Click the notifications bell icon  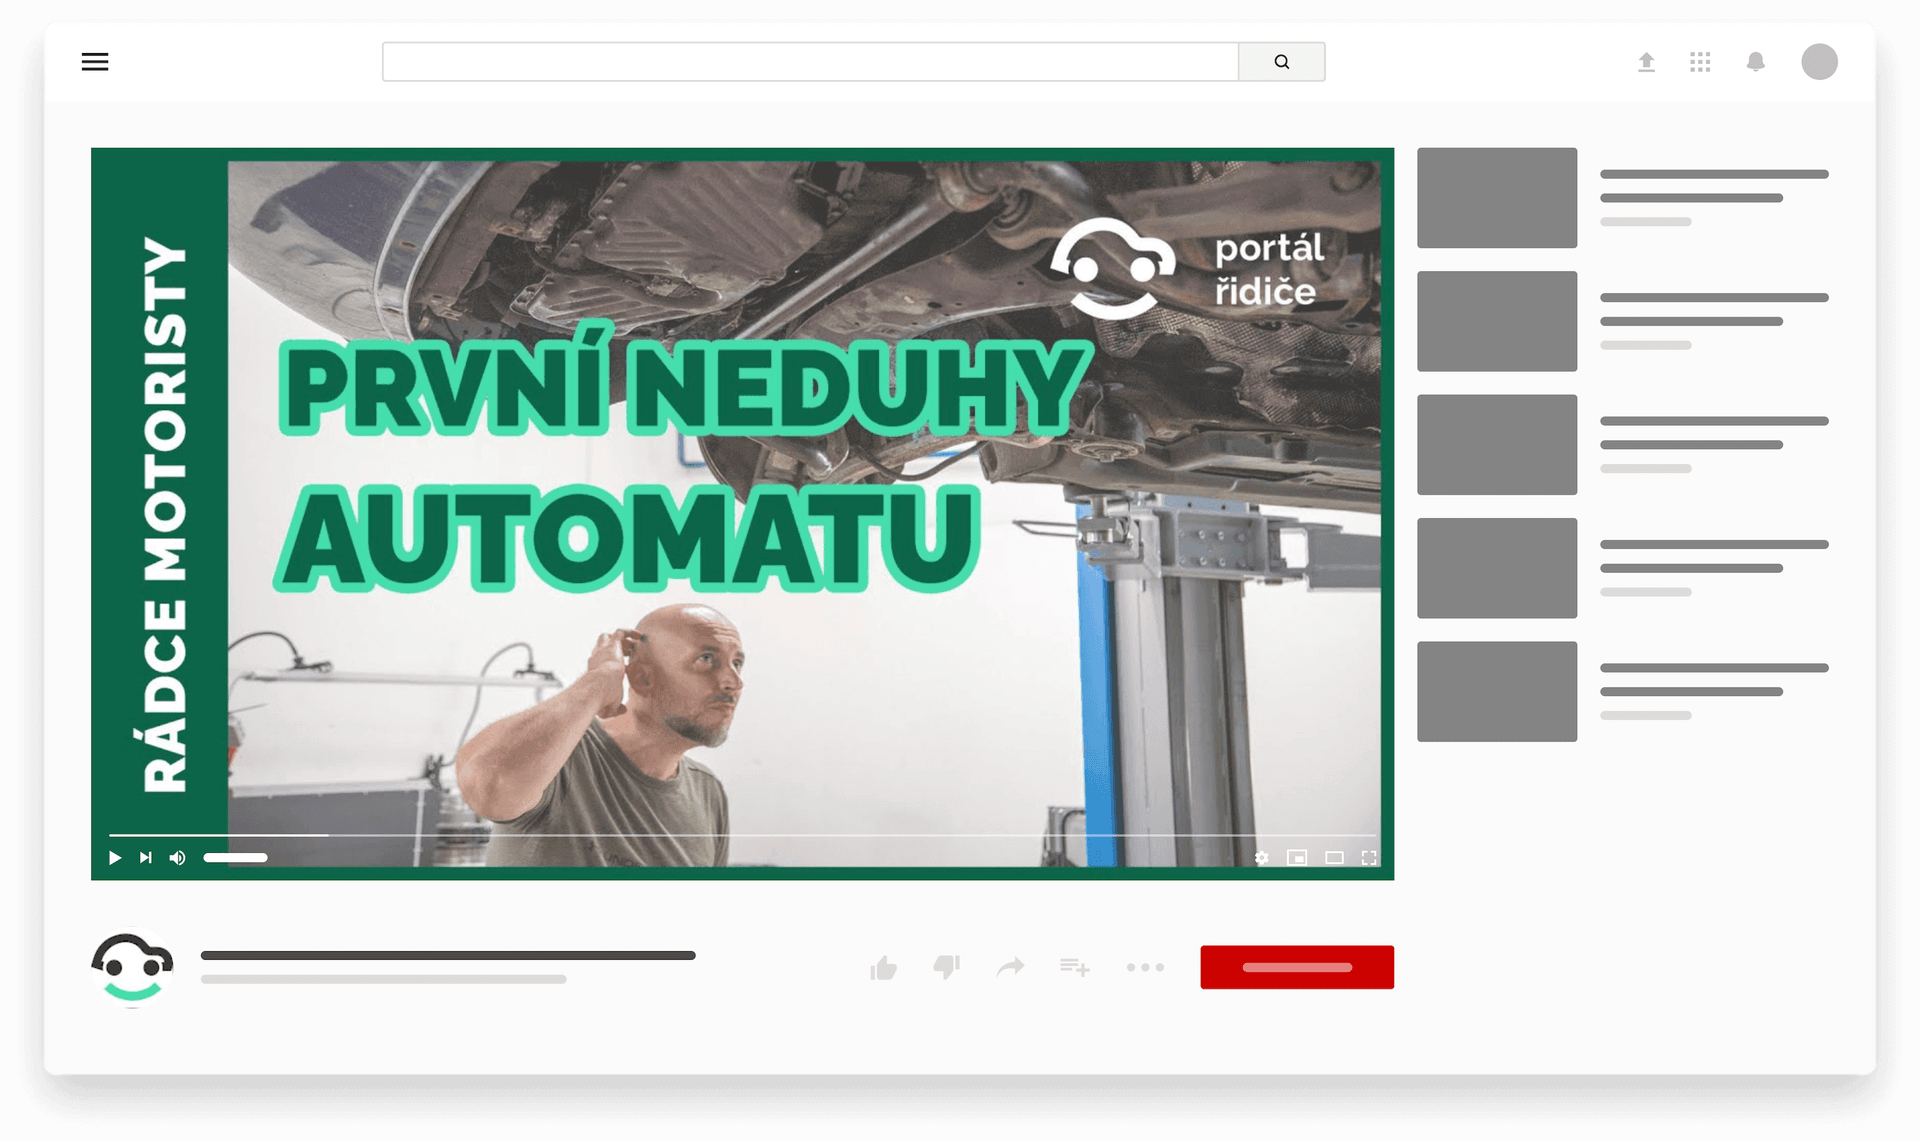coord(1757,61)
